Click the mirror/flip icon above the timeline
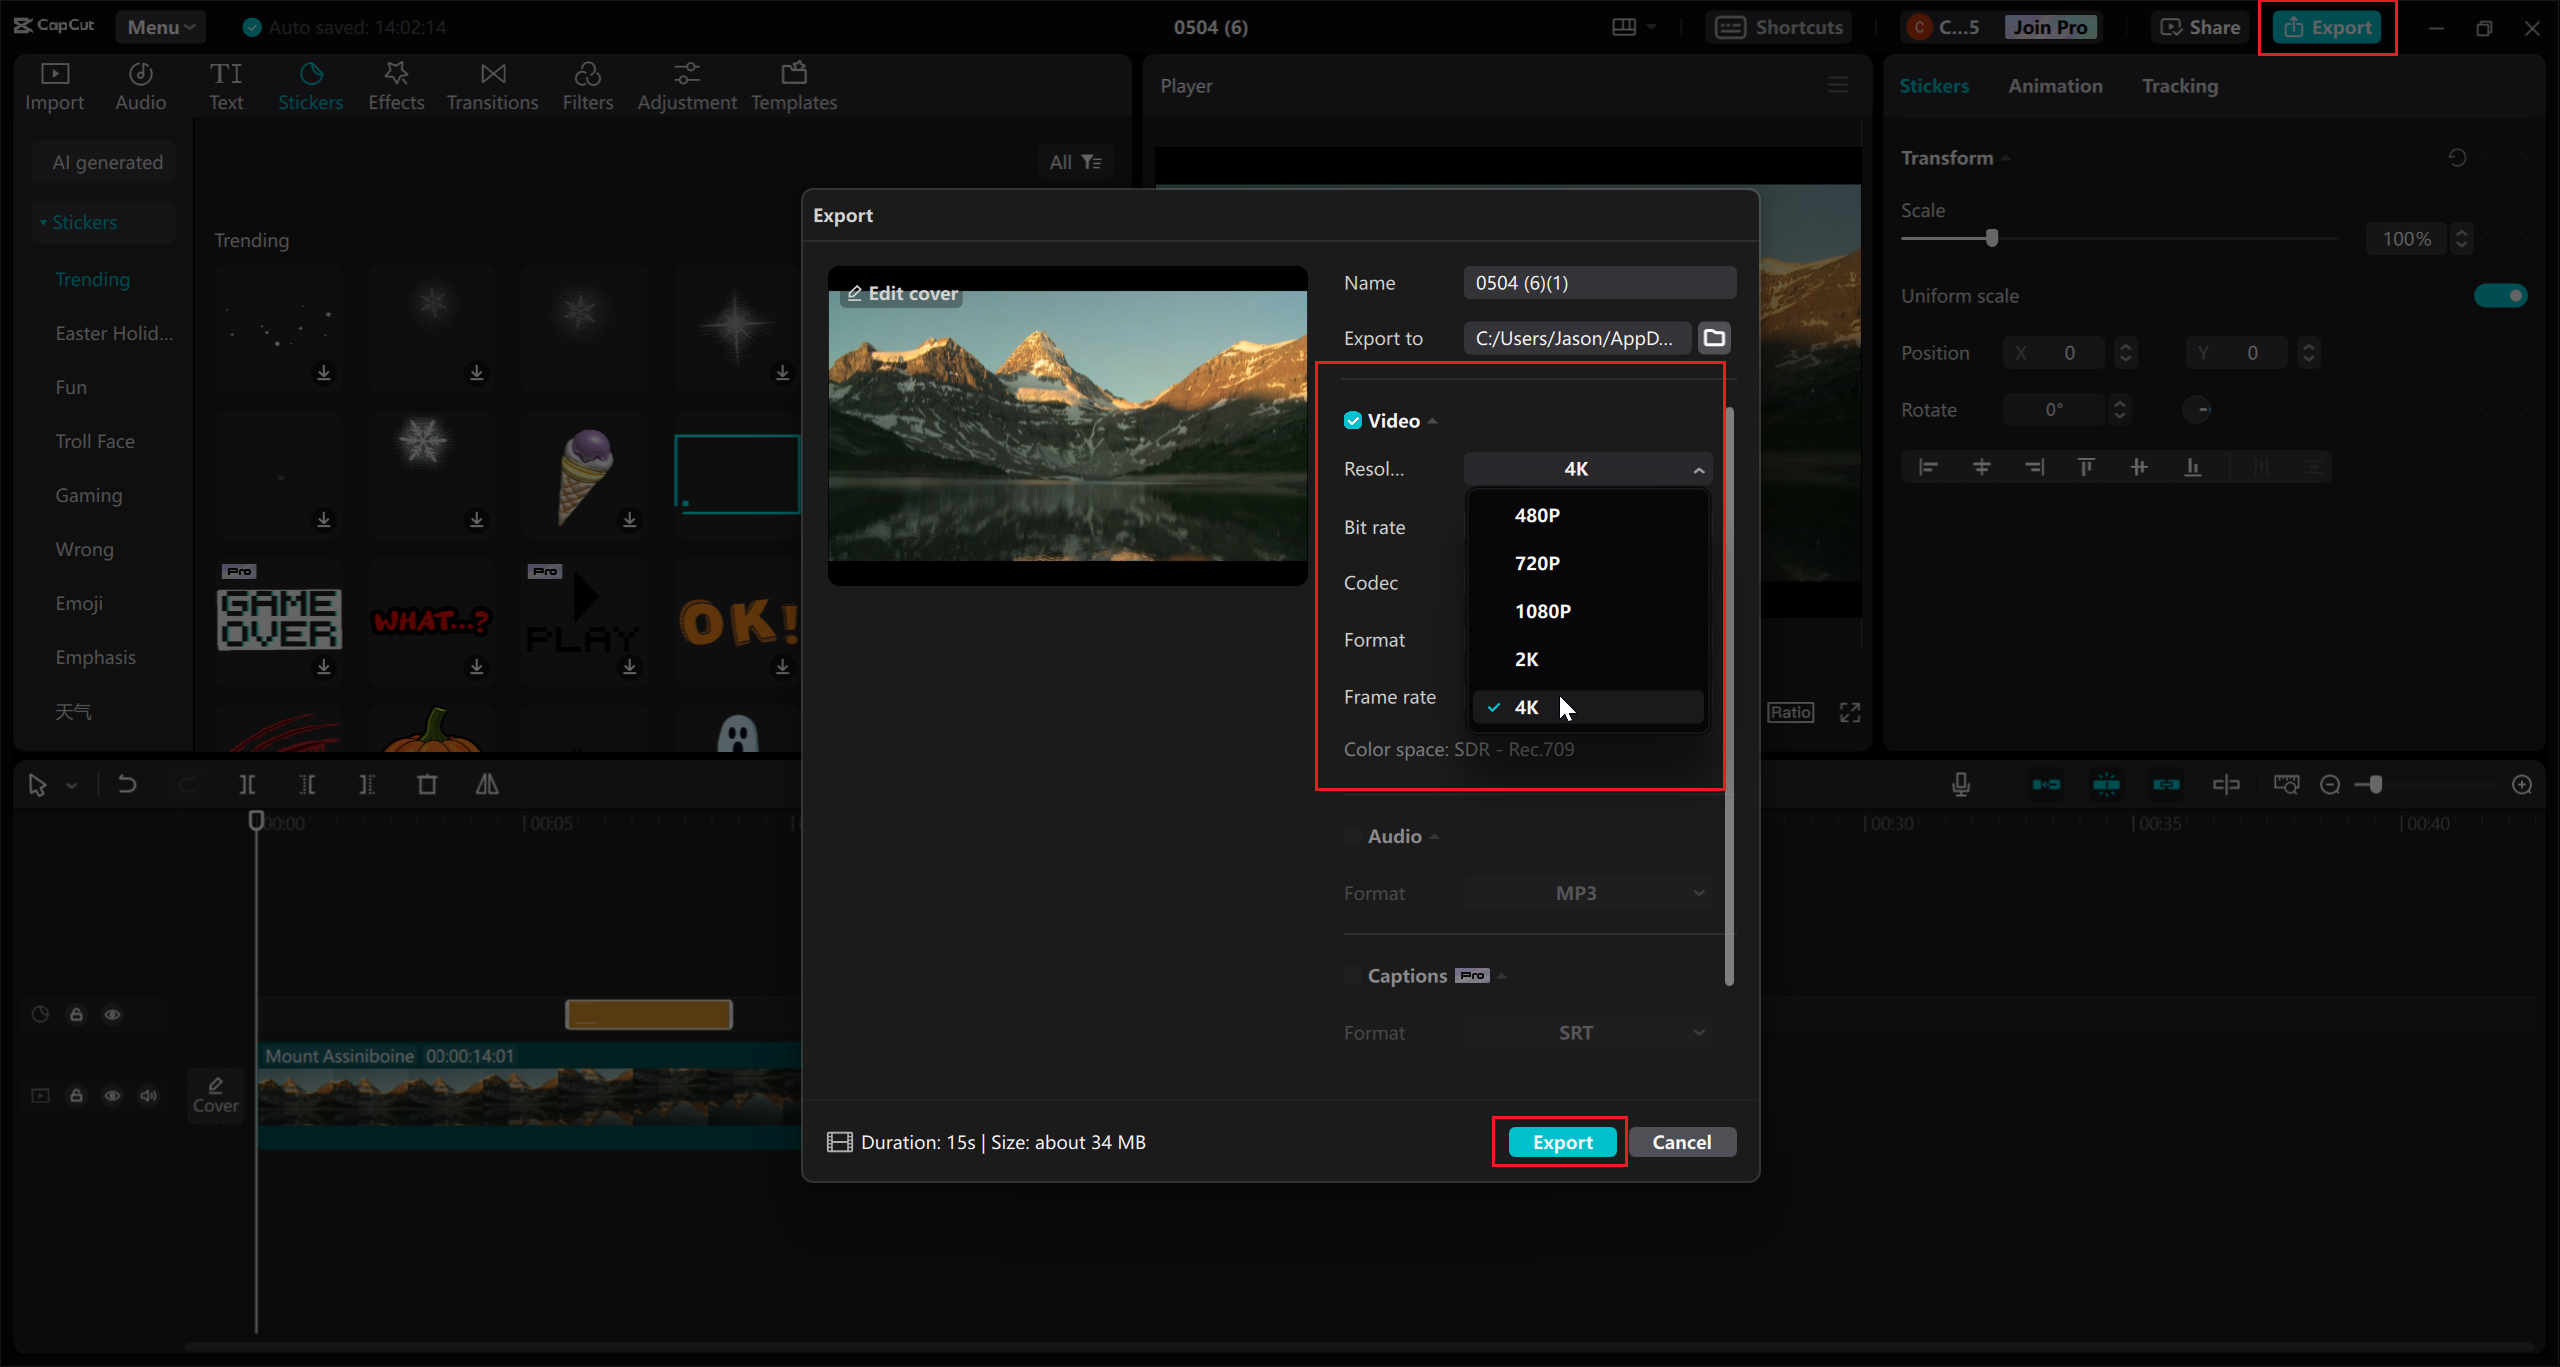 tap(486, 784)
